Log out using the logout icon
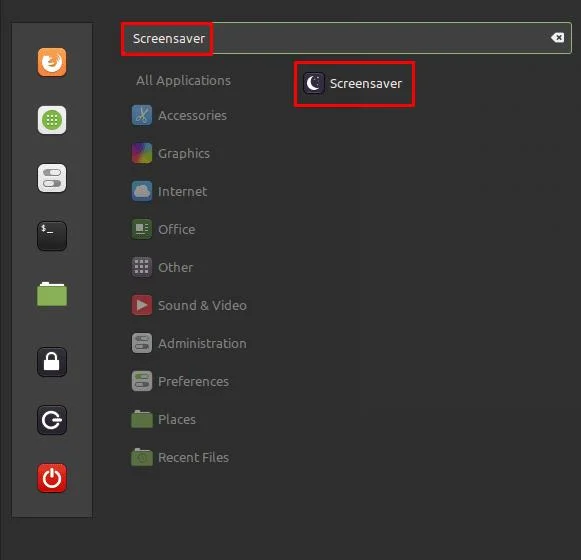The image size is (581, 560). [x=52, y=420]
